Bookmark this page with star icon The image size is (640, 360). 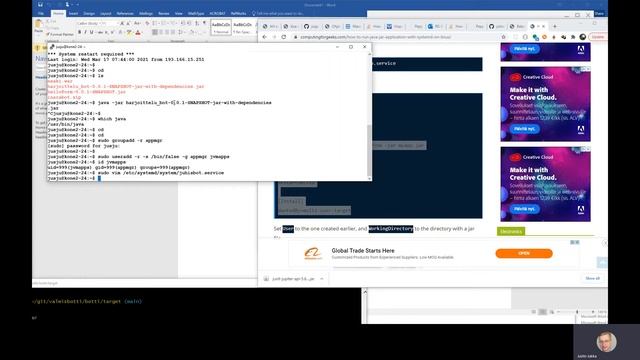pyautogui.click(x=504, y=37)
